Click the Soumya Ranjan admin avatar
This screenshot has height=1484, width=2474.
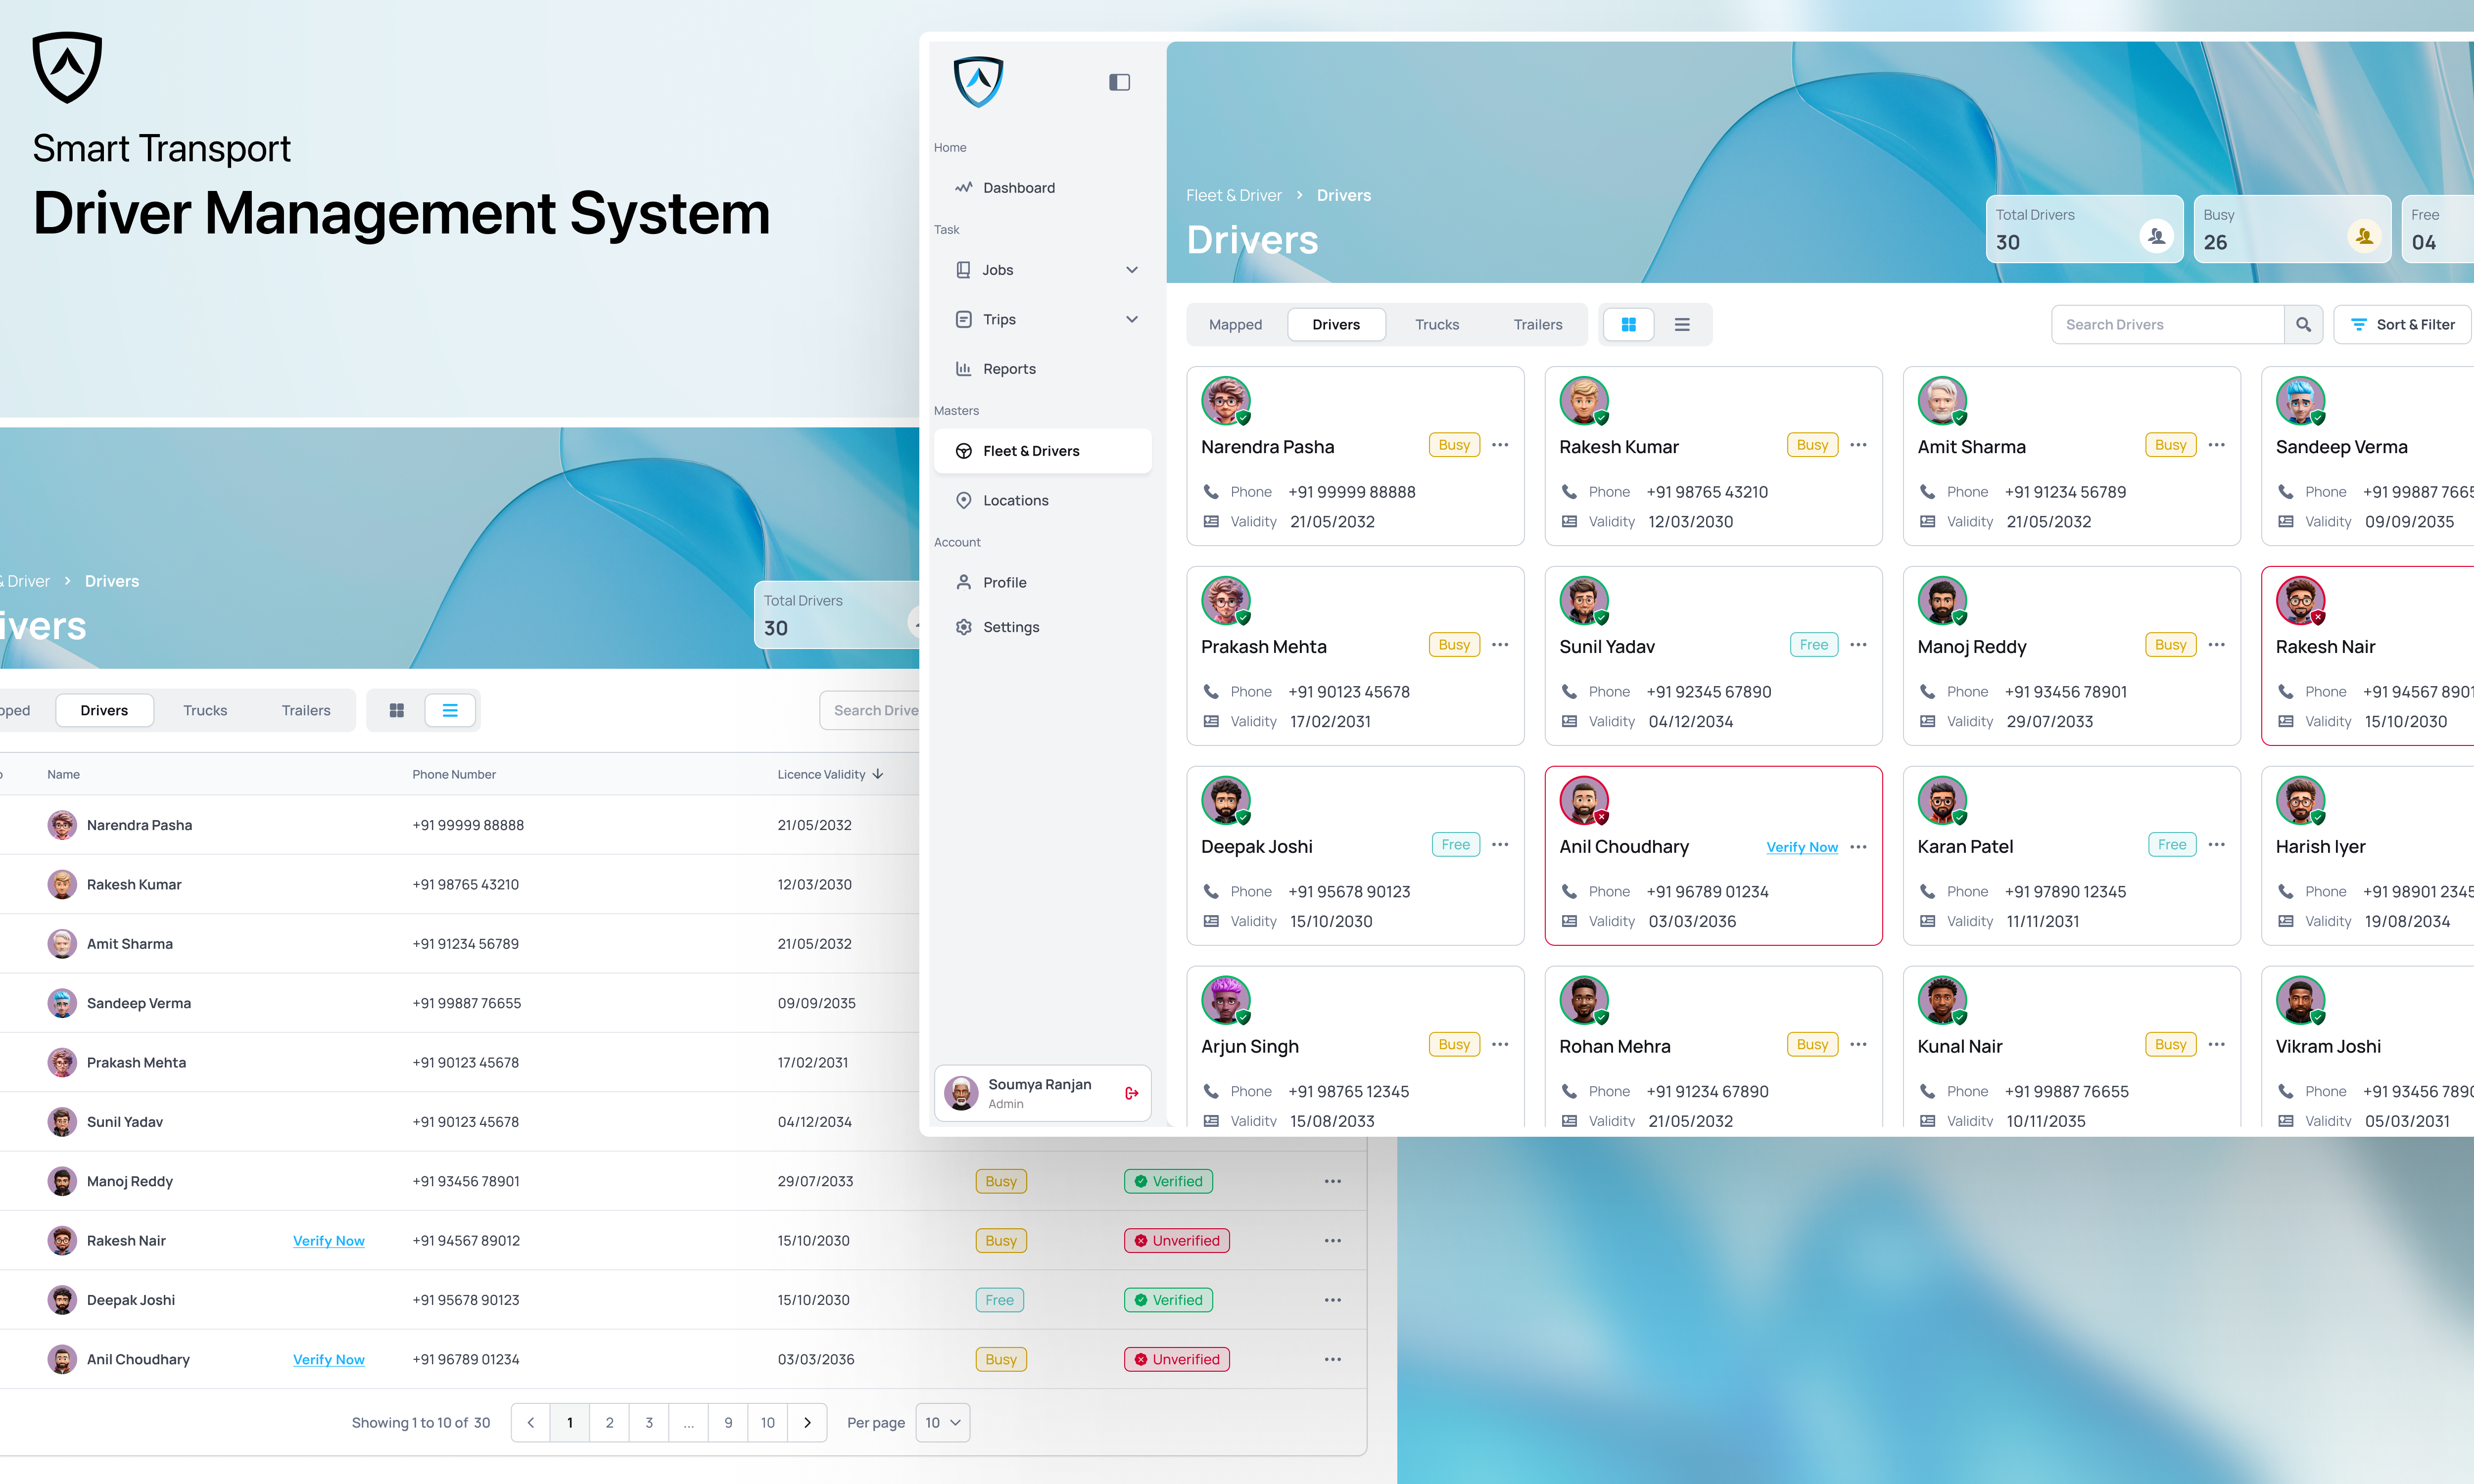pos(961,1093)
